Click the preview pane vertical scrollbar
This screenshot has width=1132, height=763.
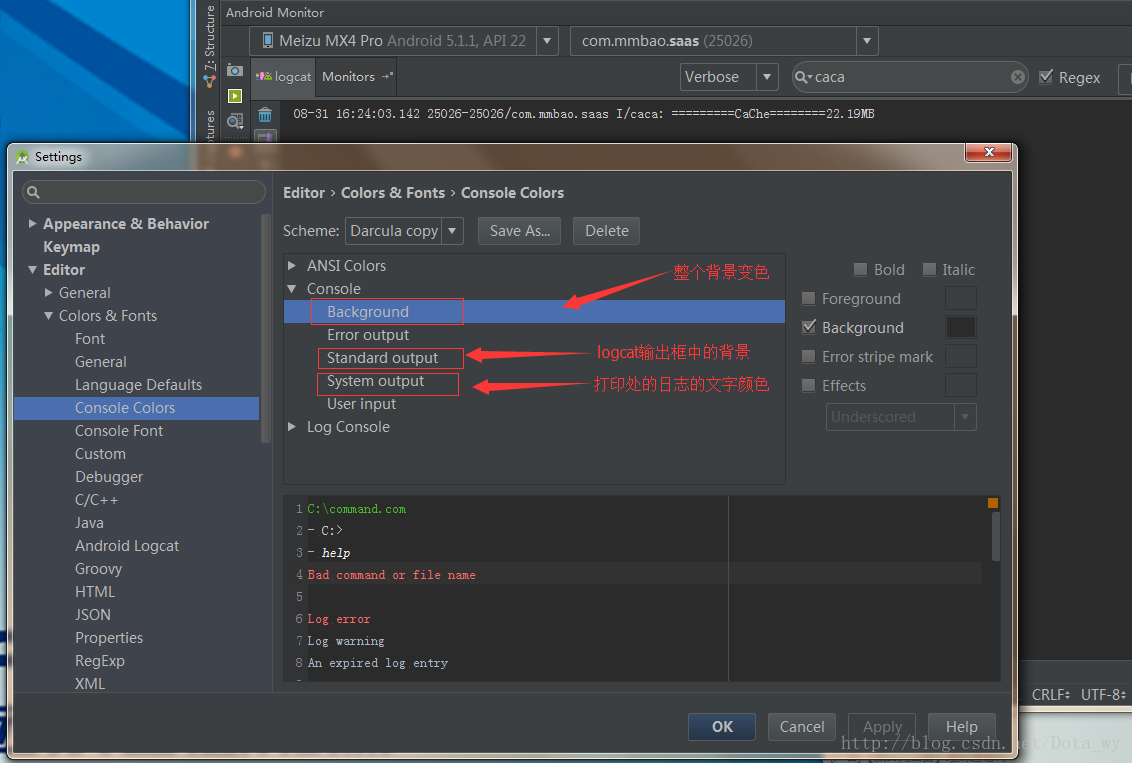point(996,536)
